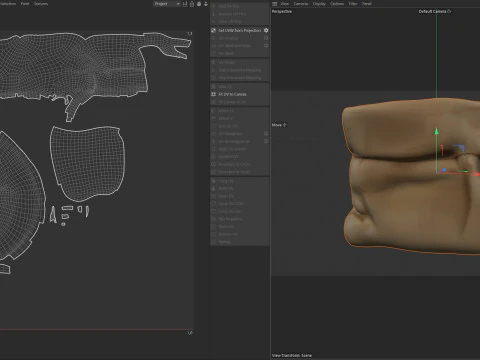The height and width of the screenshot is (360, 480).
Task: Click the Move tool indicator in viewport
Action: 279,125
